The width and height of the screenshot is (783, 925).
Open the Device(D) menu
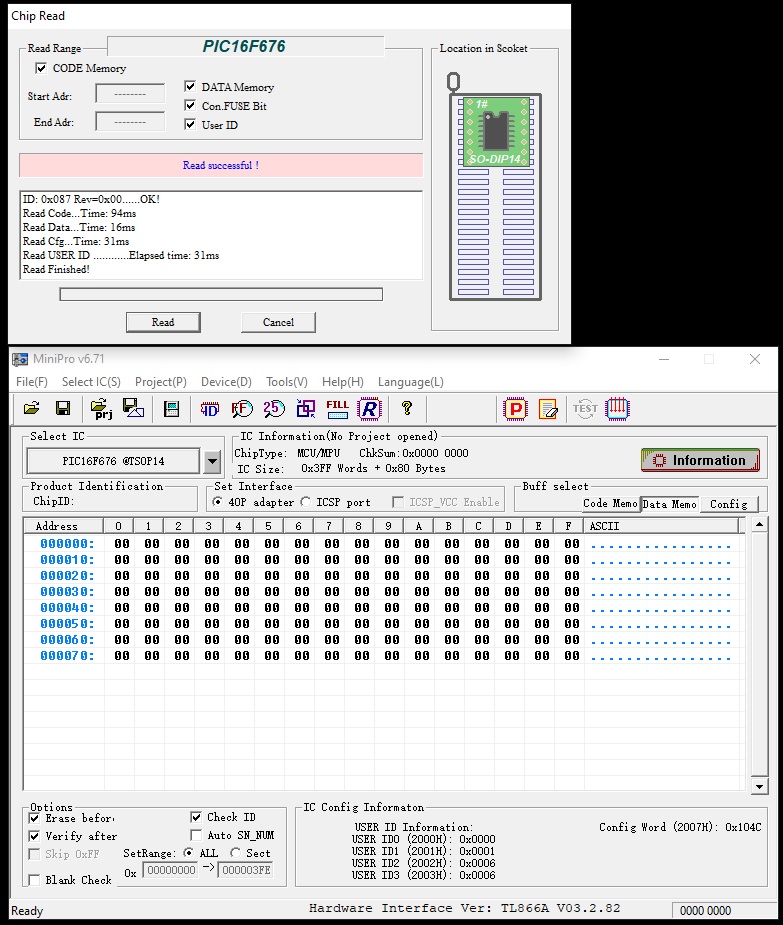click(226, 382)
